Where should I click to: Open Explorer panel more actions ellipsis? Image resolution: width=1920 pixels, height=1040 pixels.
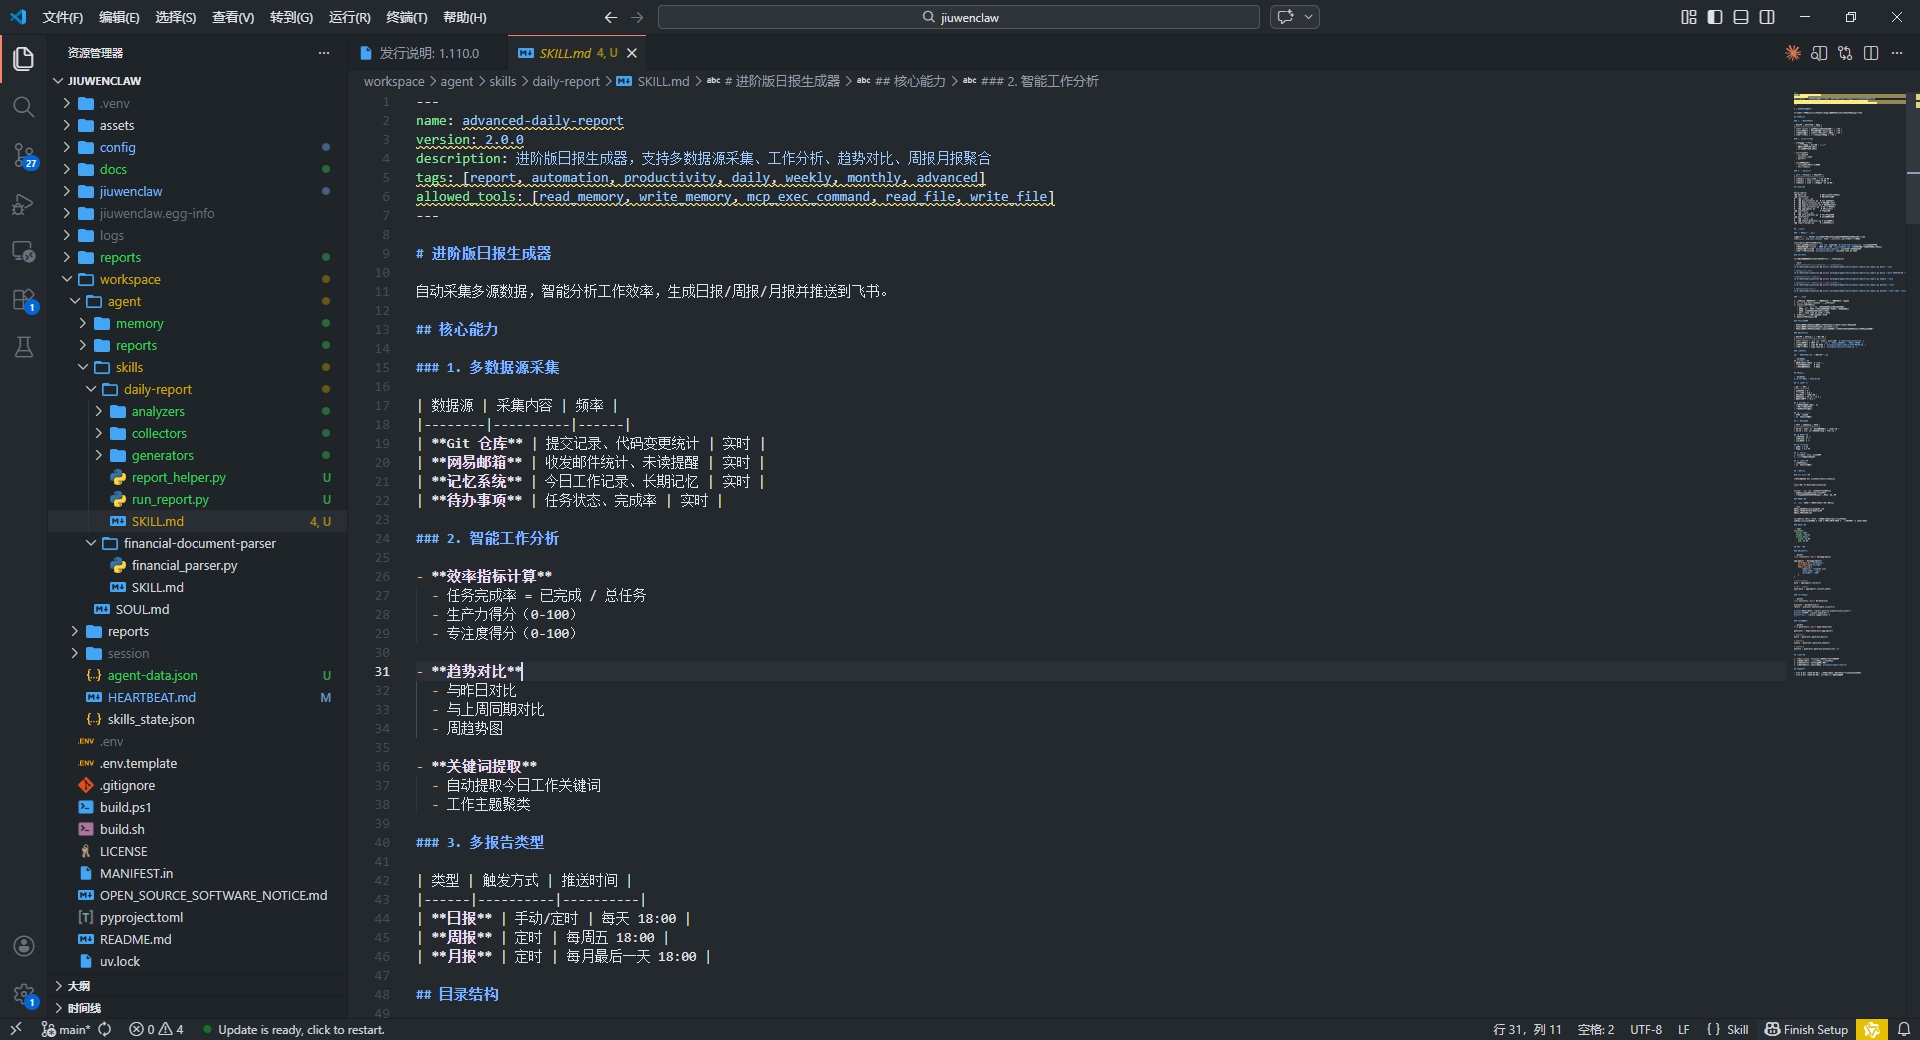[324, 53]
